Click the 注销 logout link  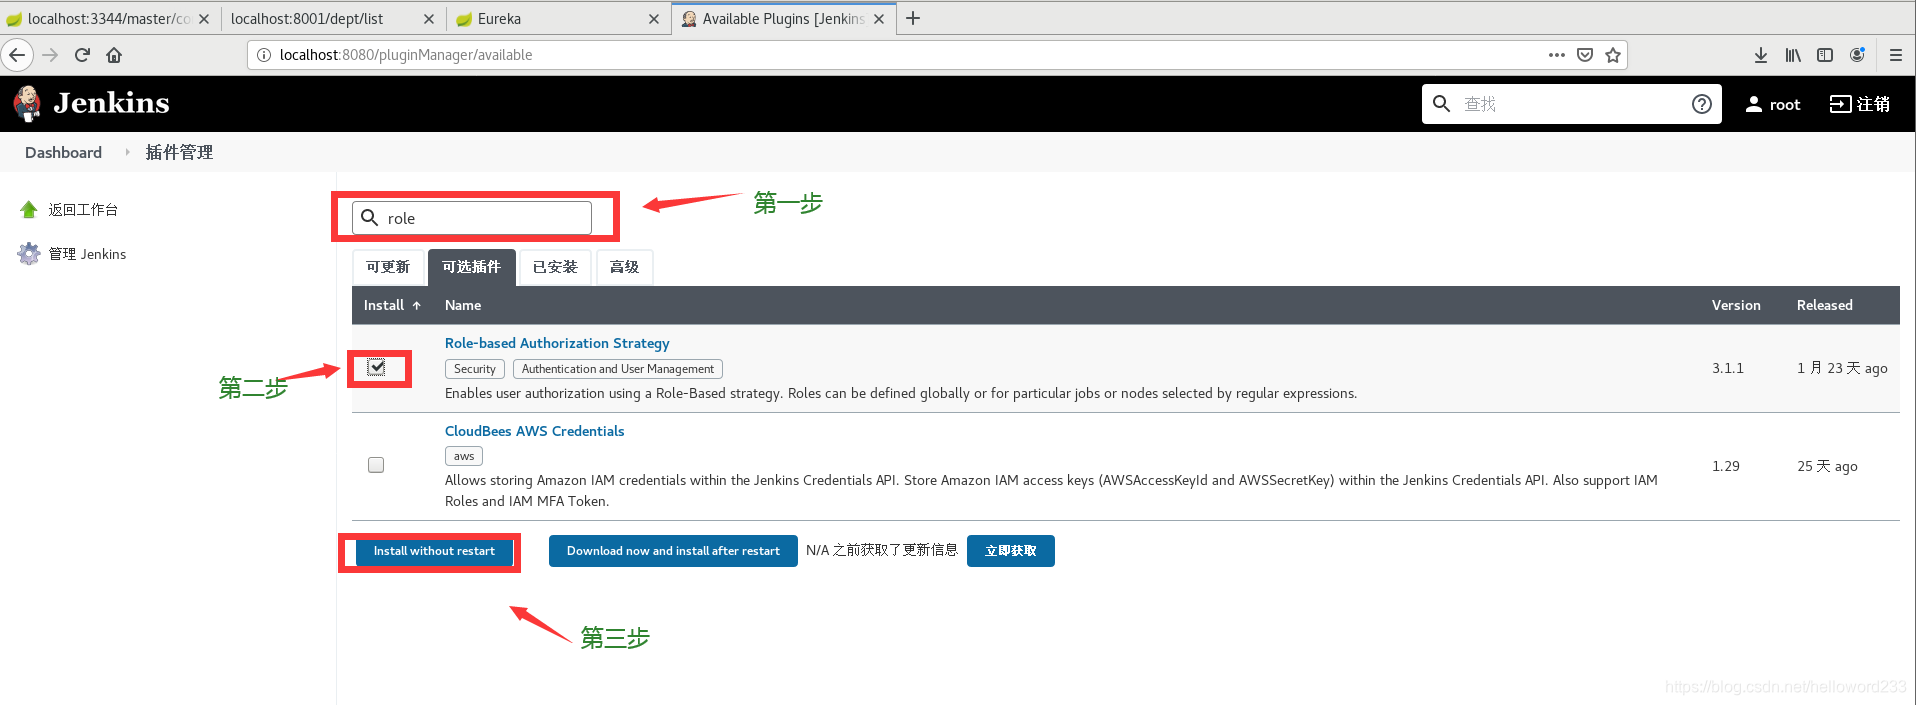tap(1873, 104)
